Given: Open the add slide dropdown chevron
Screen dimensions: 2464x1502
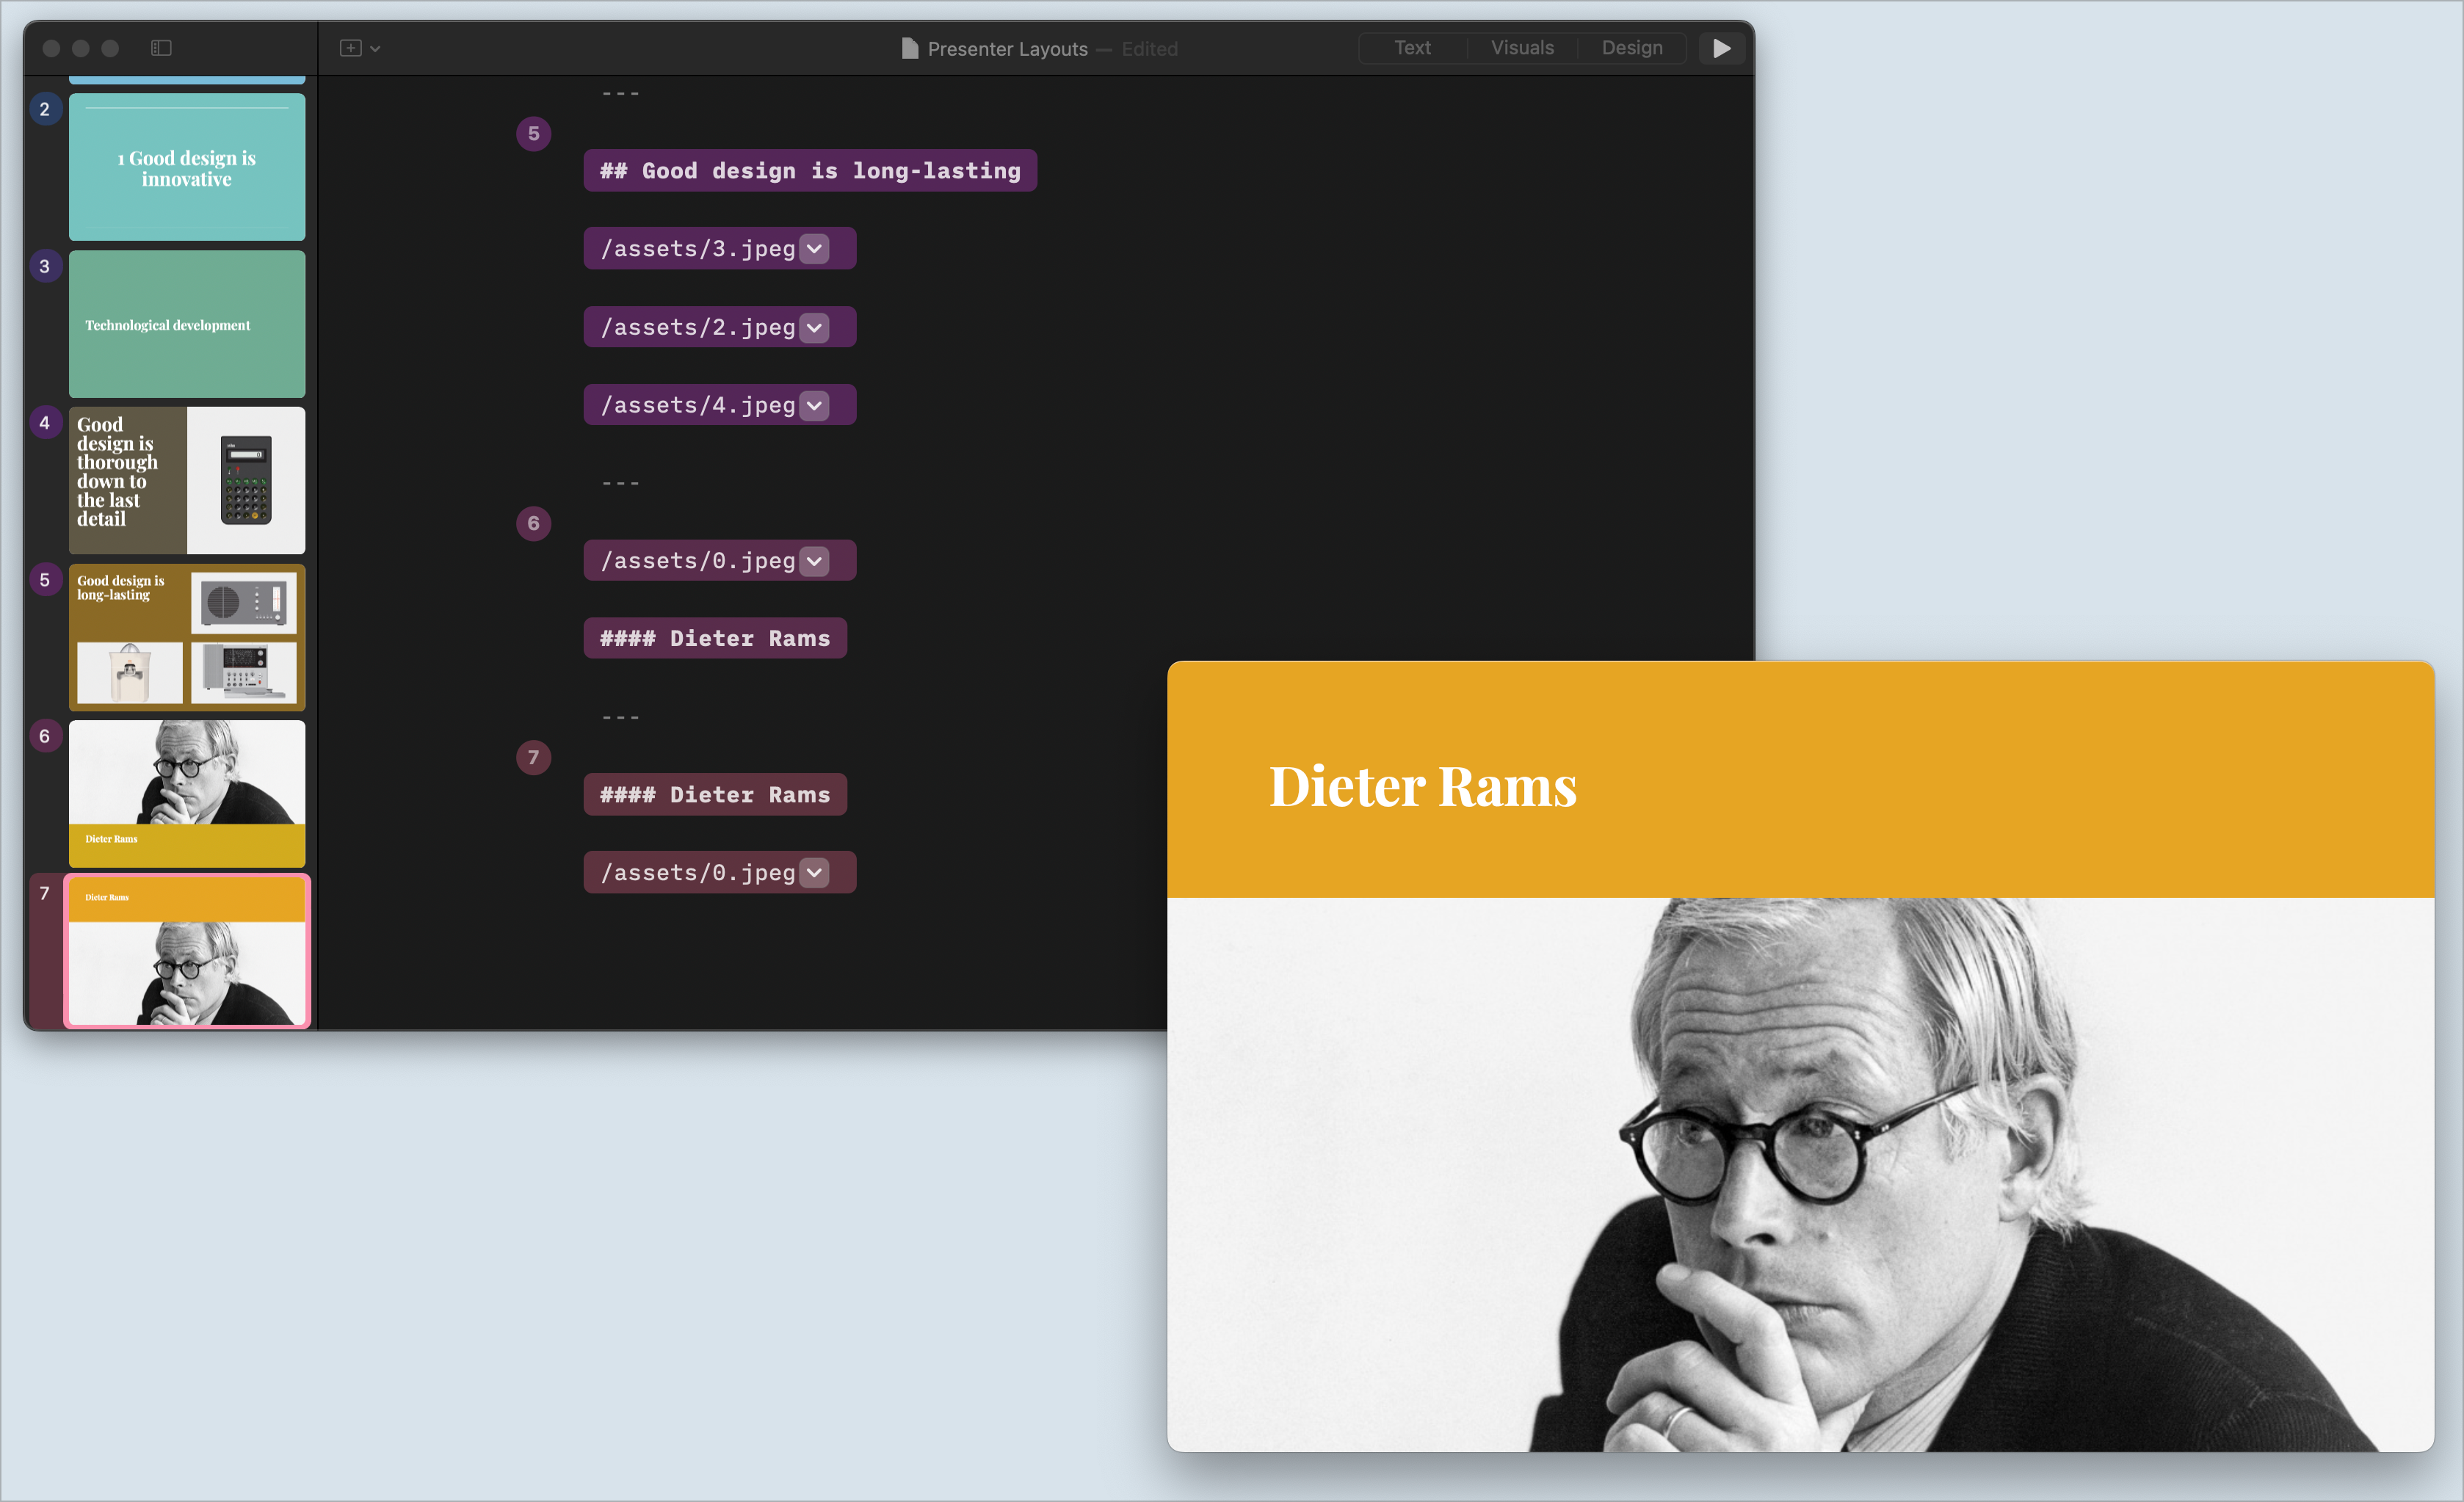Looking at the screenshot, I should (x=375, y=49).
